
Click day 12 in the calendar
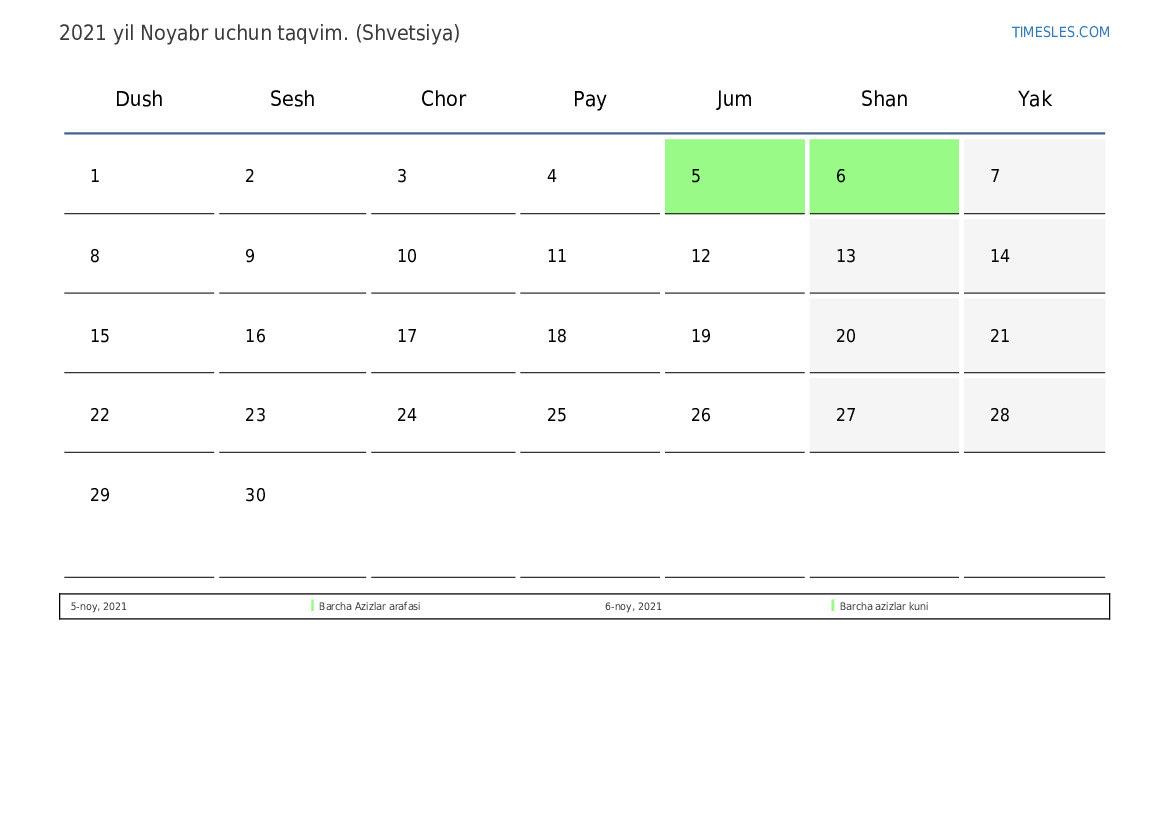[734, 256]
